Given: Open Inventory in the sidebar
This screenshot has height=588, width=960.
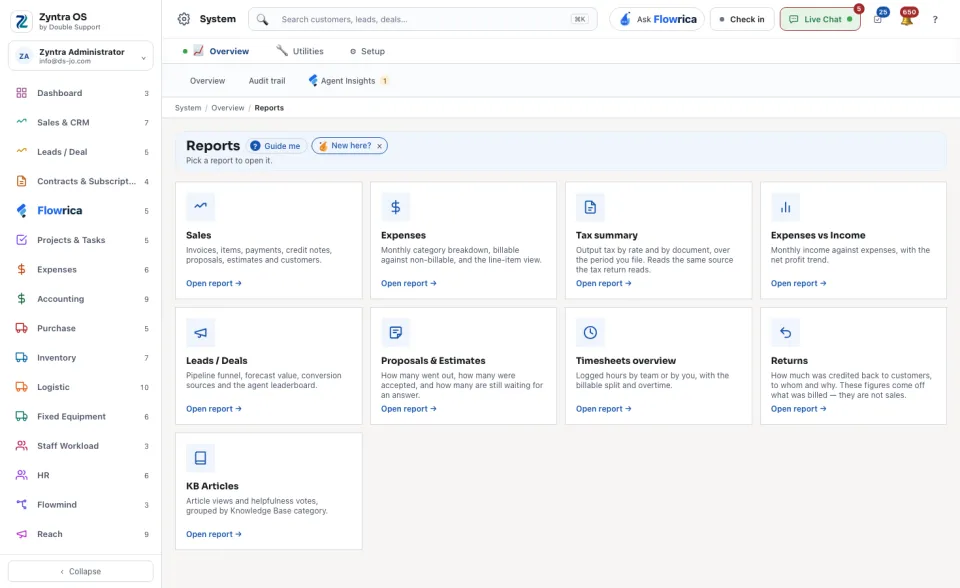Looking at the screenshot, I should click(x=81, y=358).
